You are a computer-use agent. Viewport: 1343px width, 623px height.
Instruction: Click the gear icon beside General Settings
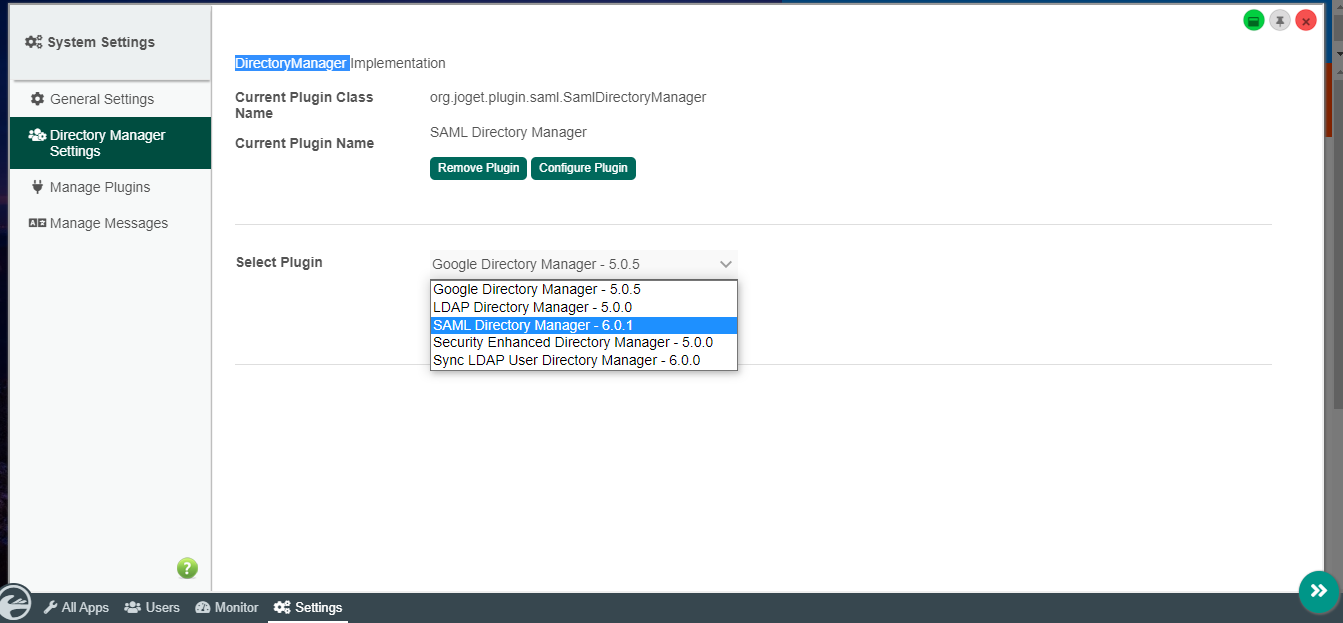click(38, 99)
